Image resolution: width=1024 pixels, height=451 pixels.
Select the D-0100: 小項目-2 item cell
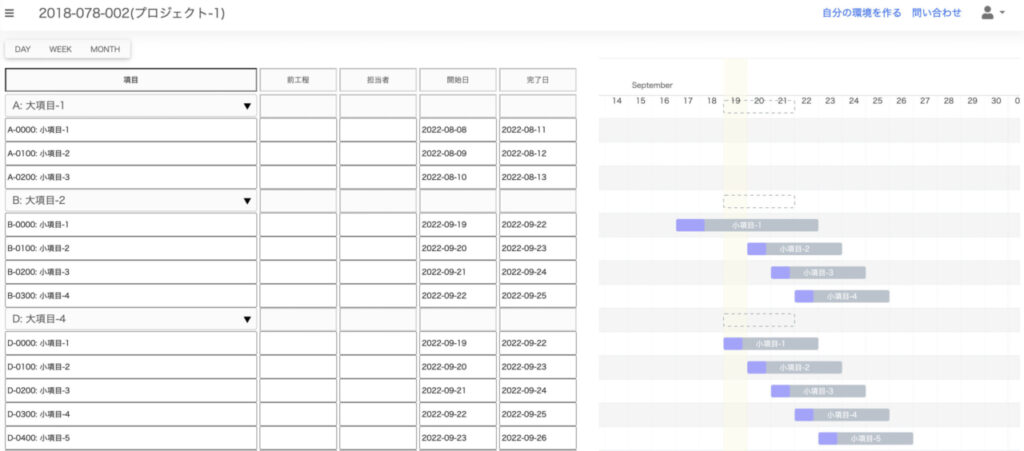[x=131, y=366]
